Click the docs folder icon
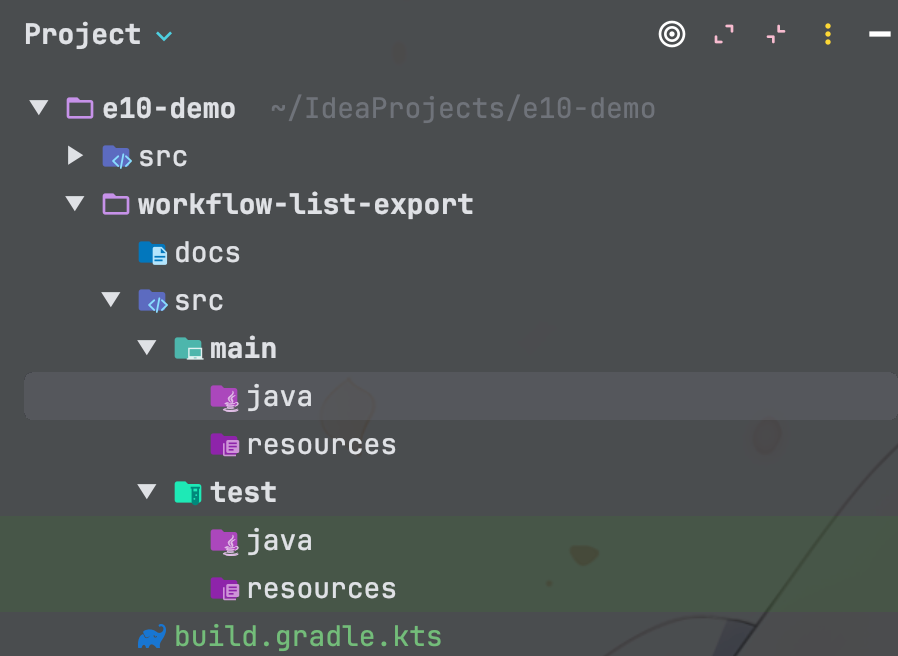 (x=152, y=253)
